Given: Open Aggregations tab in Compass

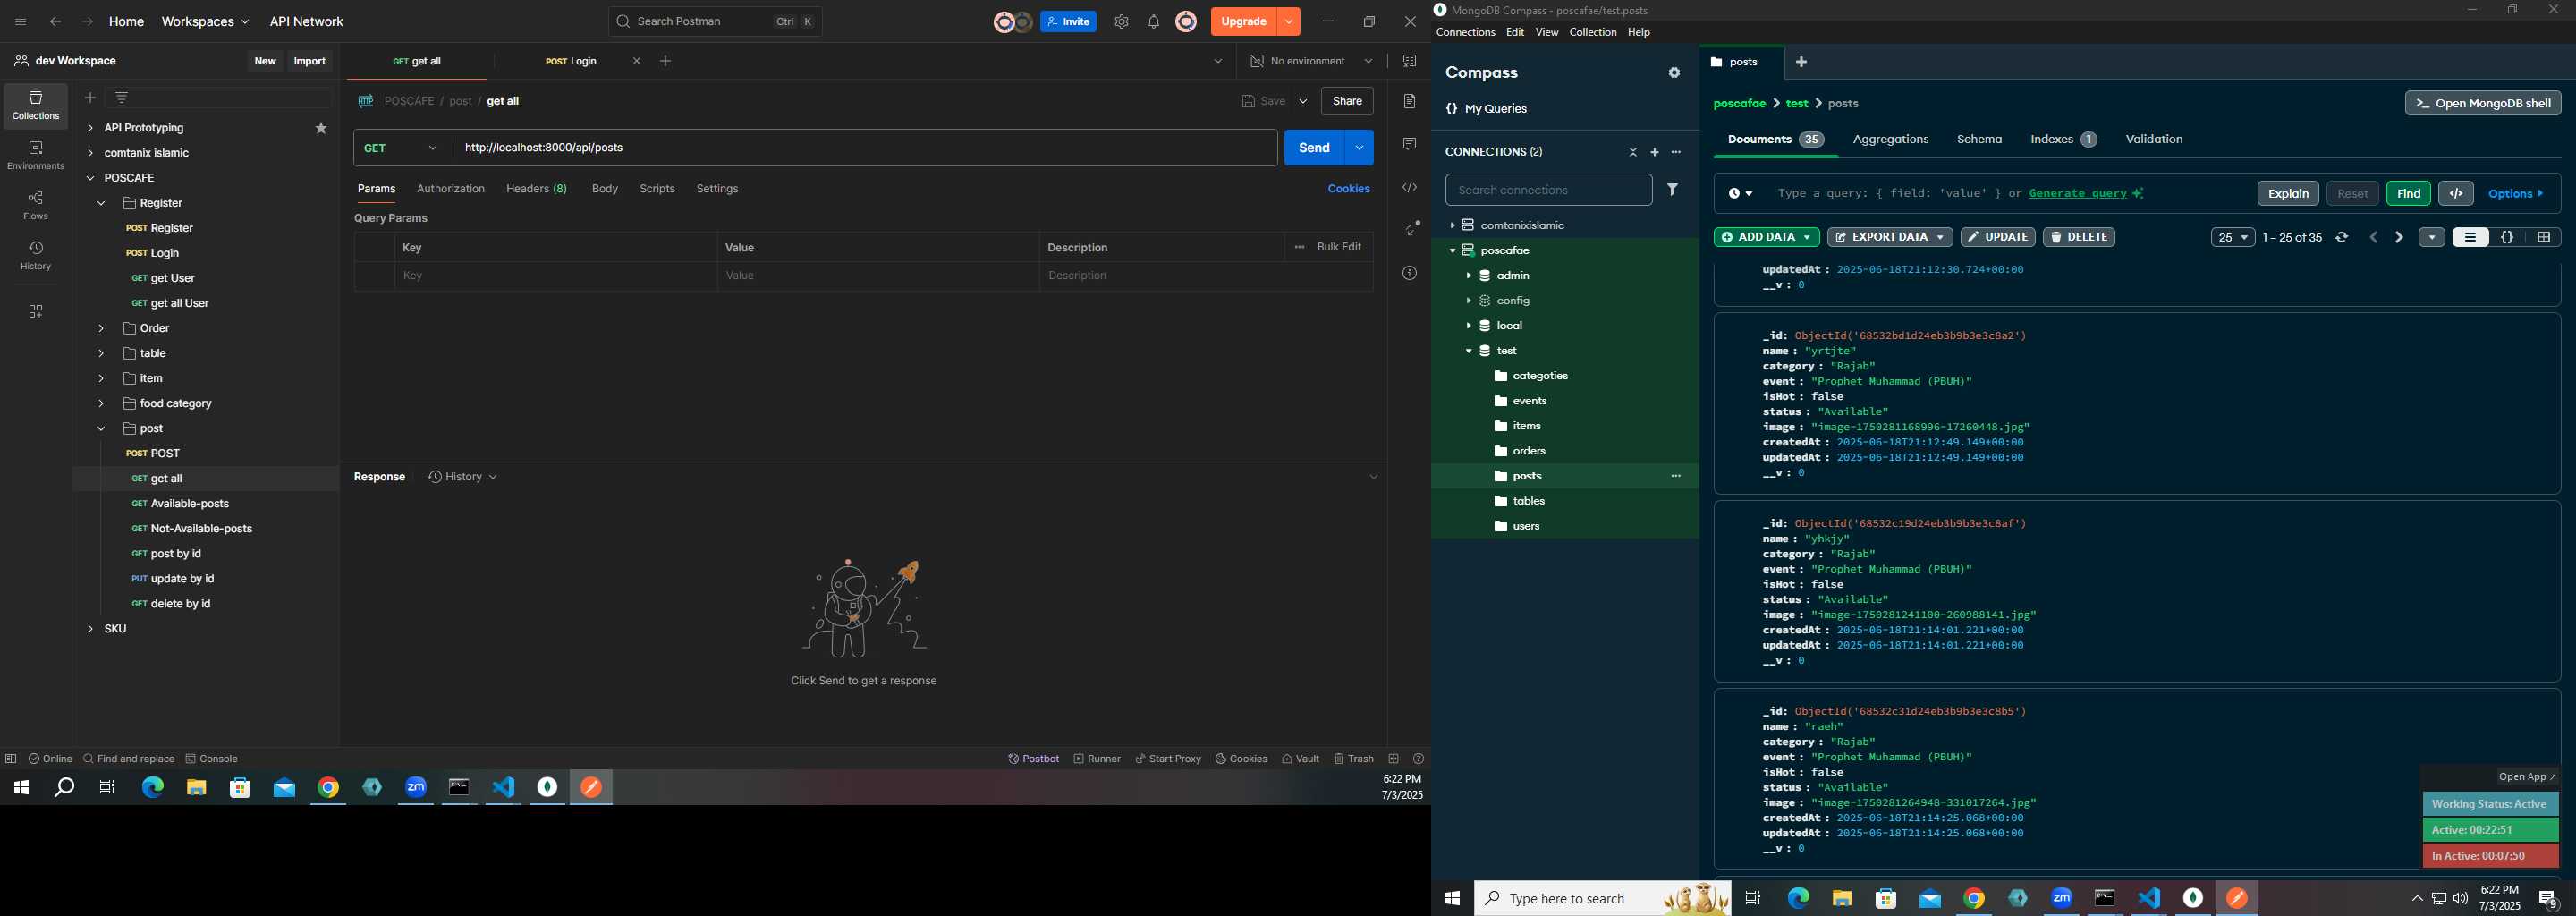Looking at the screenshot, I should pyautogui.click(x=1890, y=139).
